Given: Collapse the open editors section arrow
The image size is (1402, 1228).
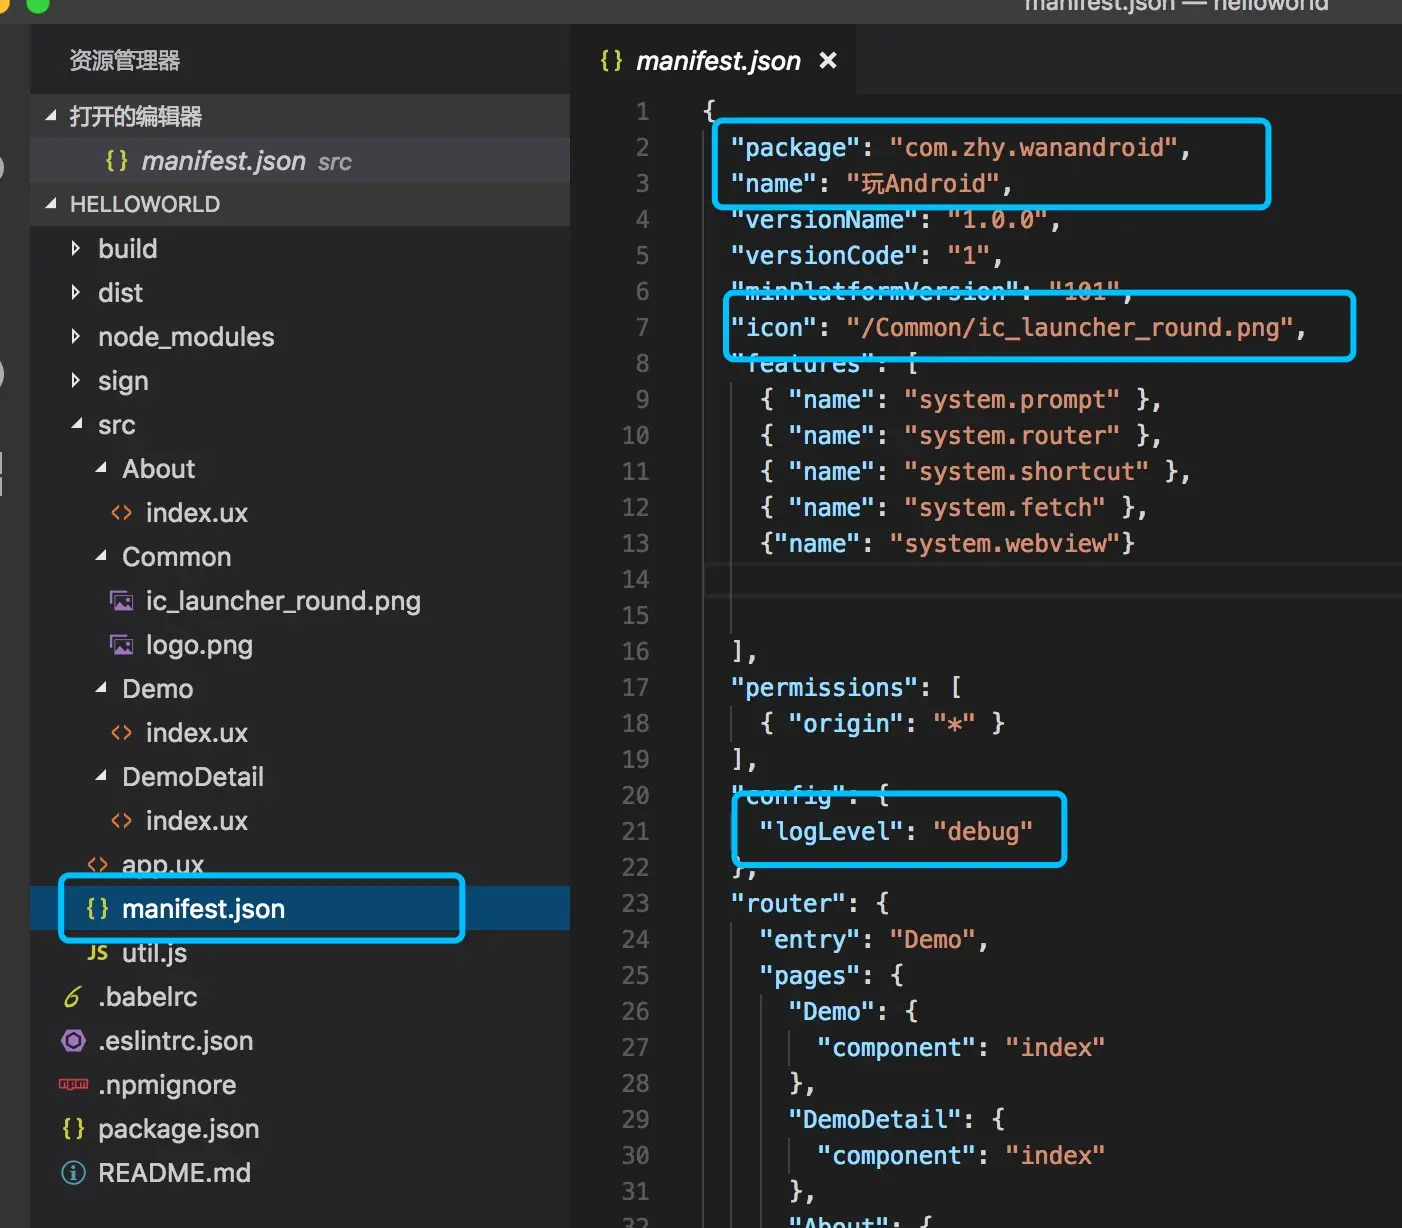Looking at the screenshot, I should (x=51, y=116).
